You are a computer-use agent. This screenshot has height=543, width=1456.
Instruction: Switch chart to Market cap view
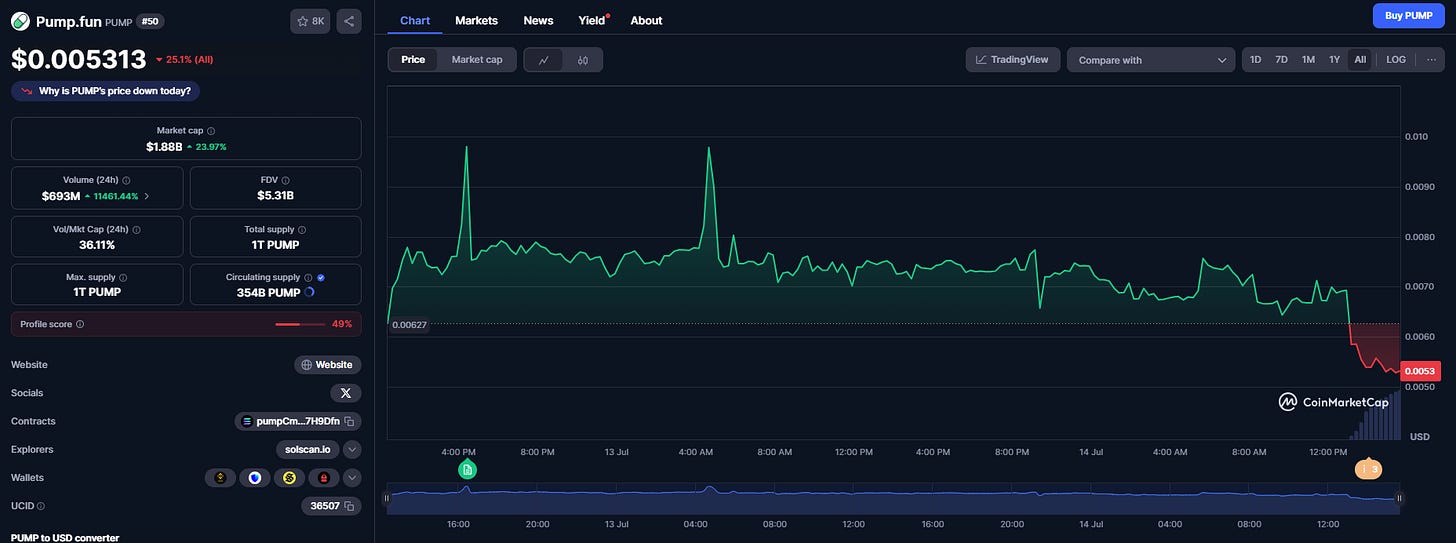click(477, 60)
